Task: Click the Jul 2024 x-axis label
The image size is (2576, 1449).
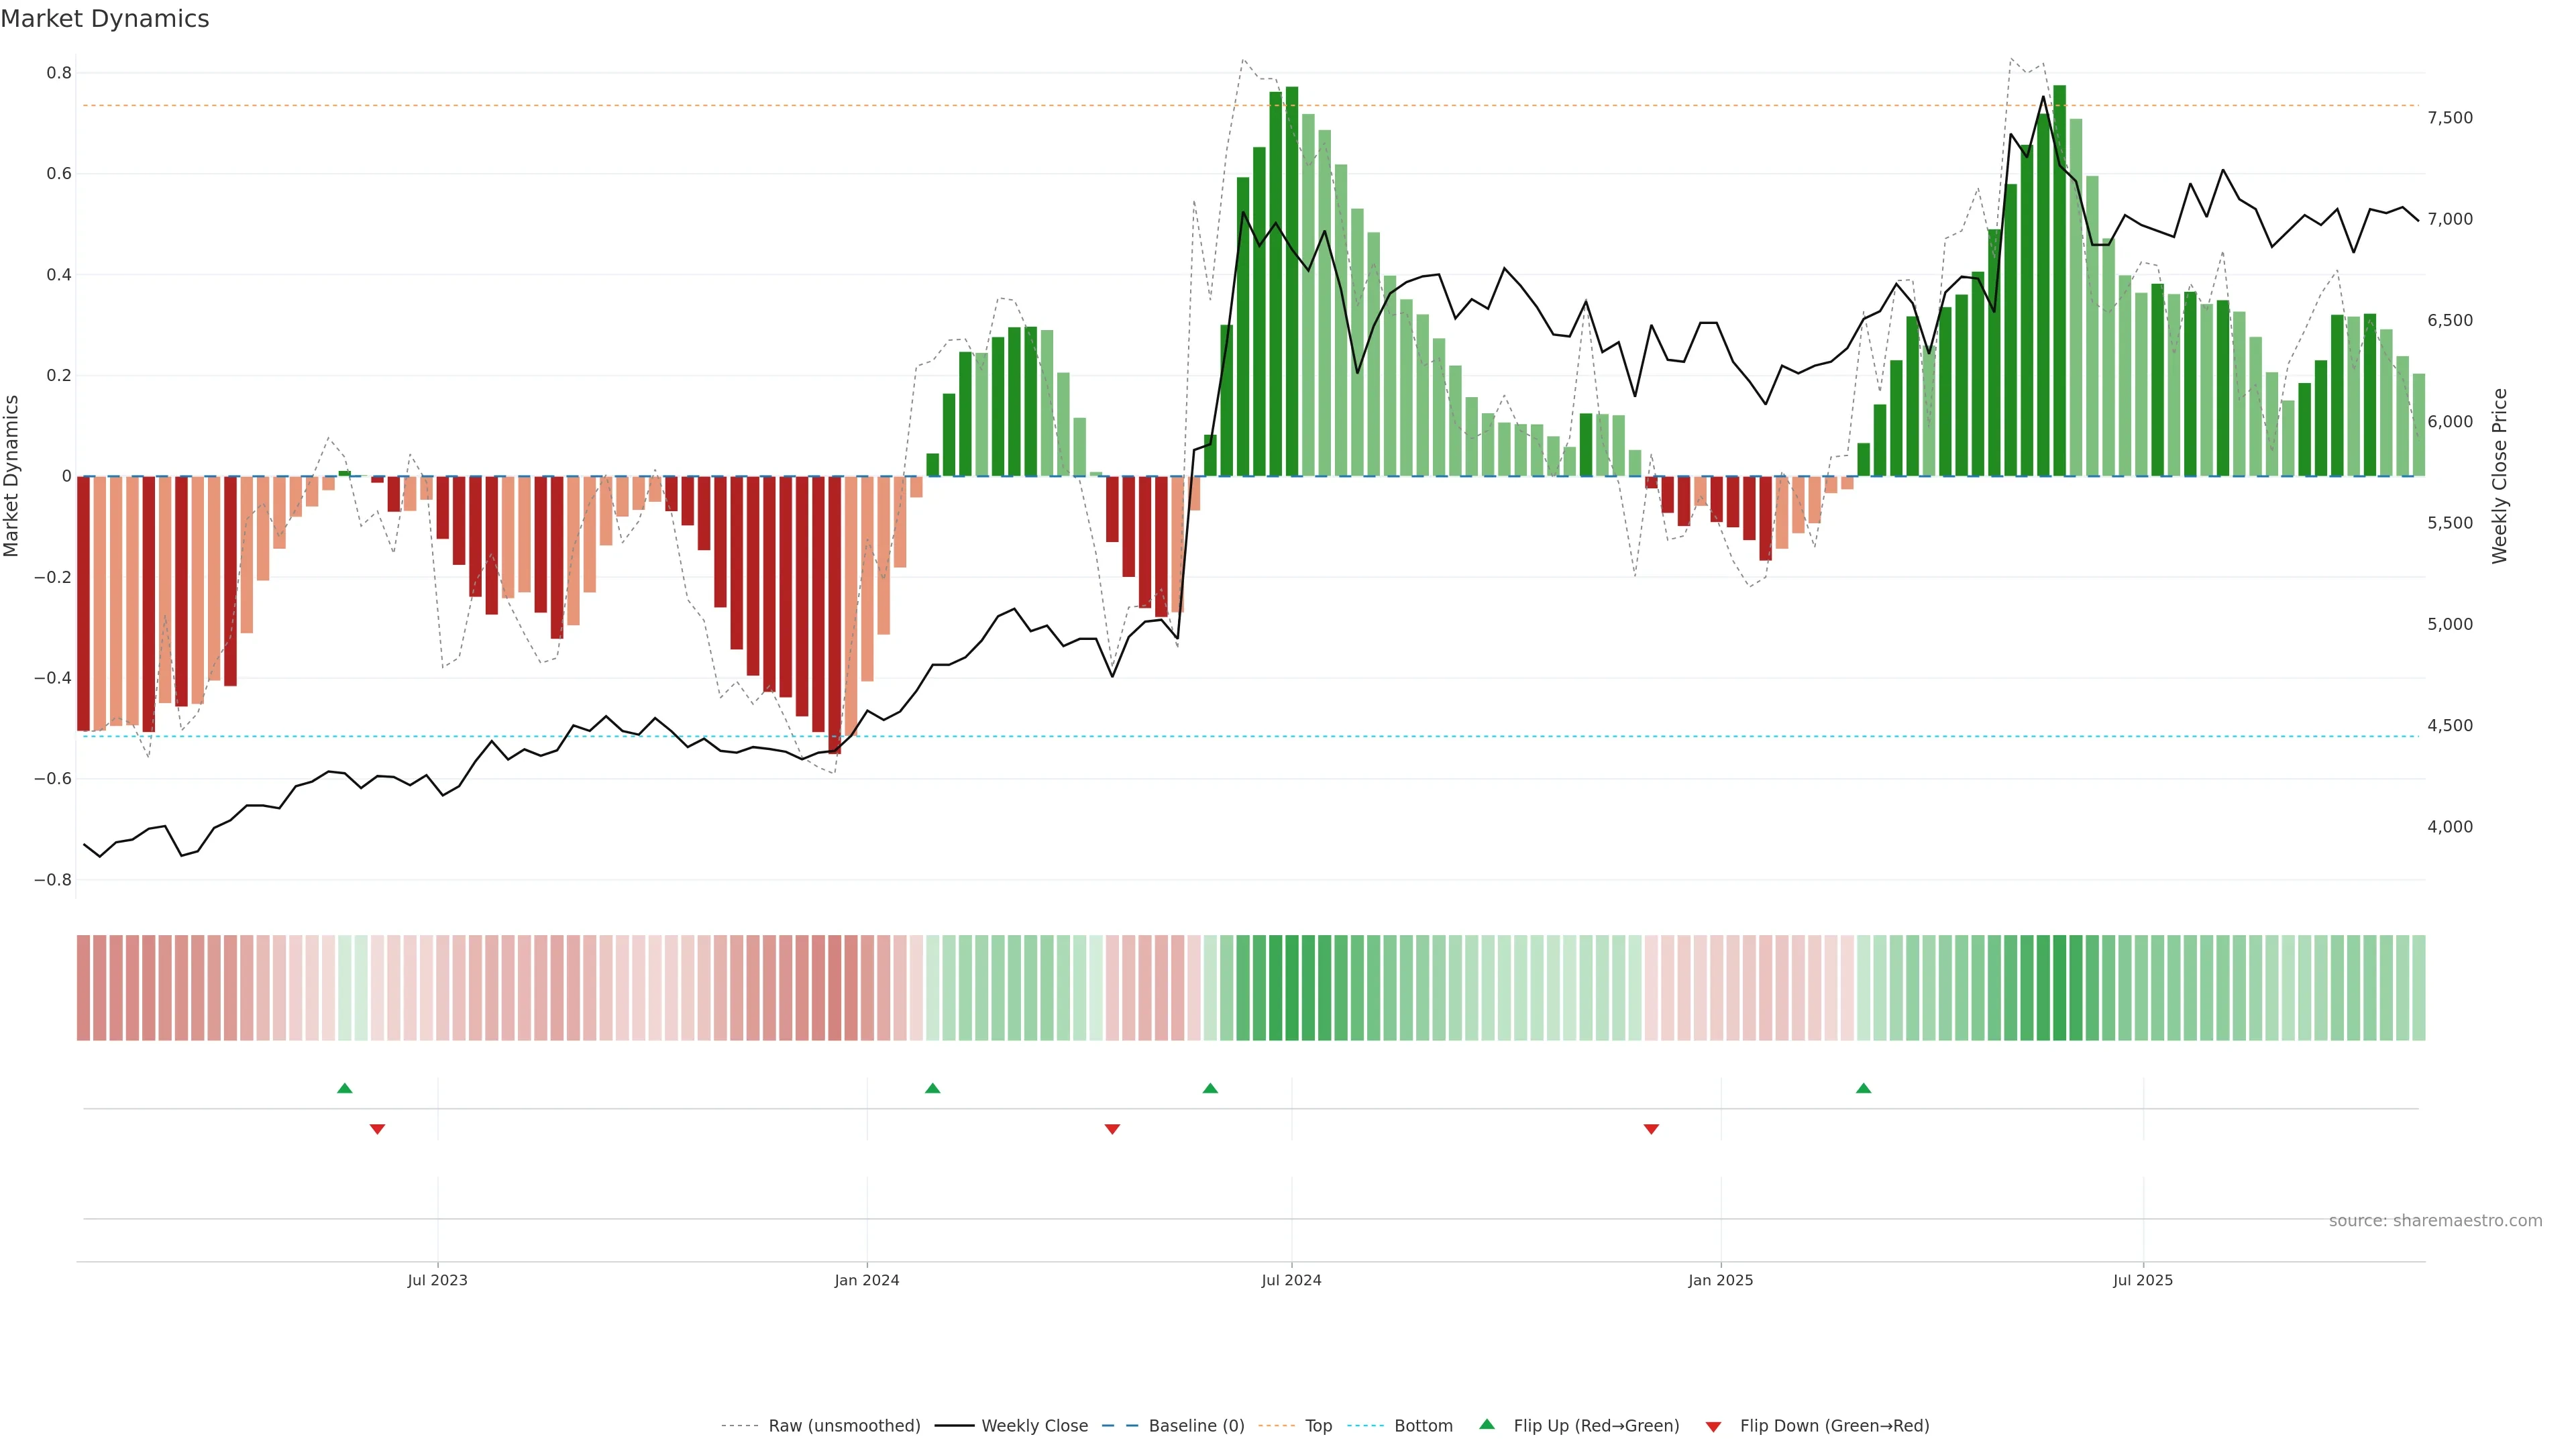Action: tap(1291, 1280)
